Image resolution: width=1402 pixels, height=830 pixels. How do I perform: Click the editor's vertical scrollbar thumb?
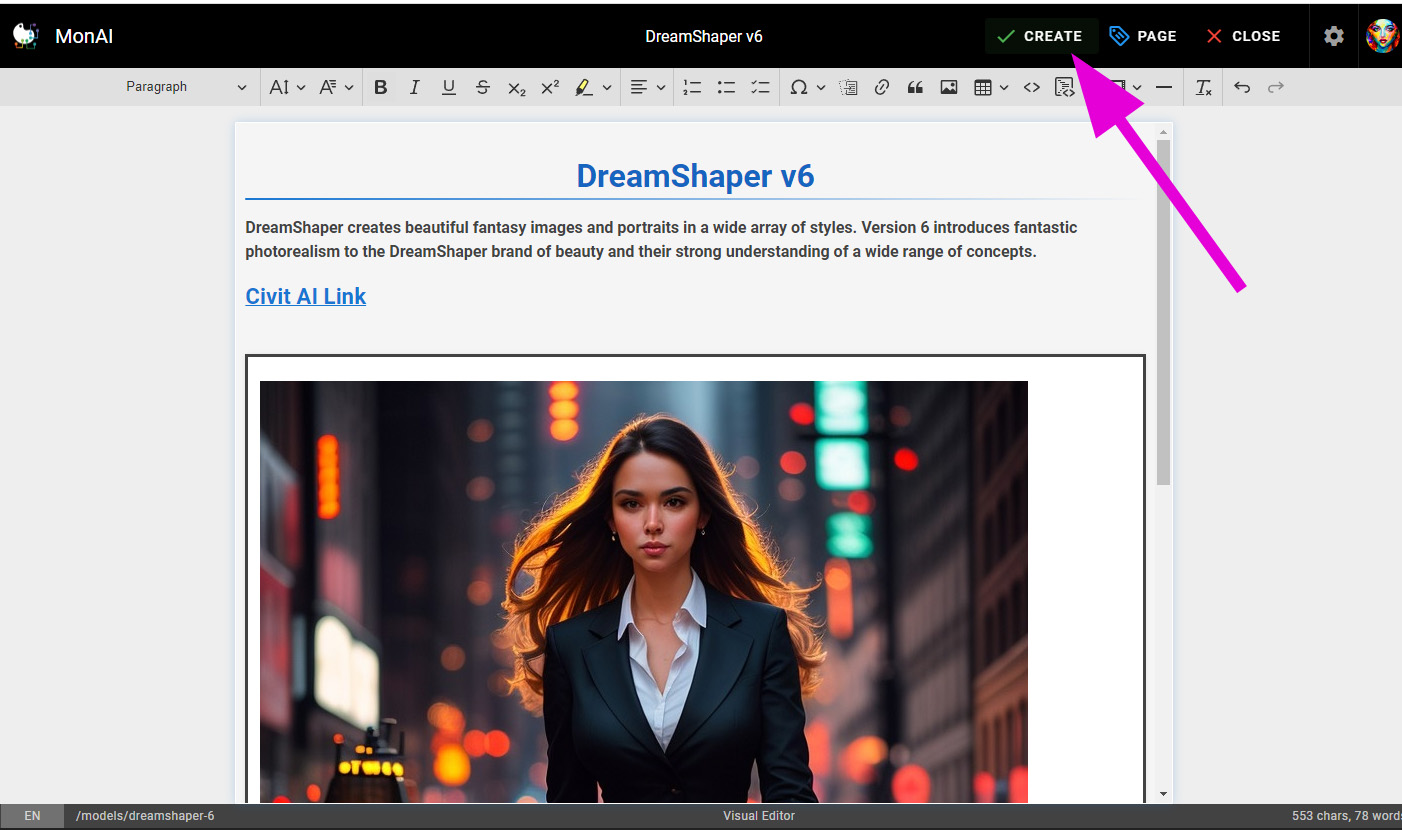[x=1163, y=310]
